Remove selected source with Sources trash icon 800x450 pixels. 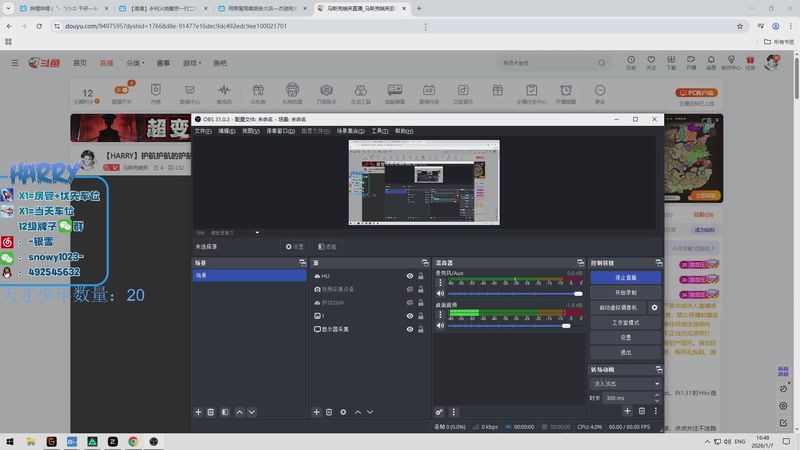point(329,412)
